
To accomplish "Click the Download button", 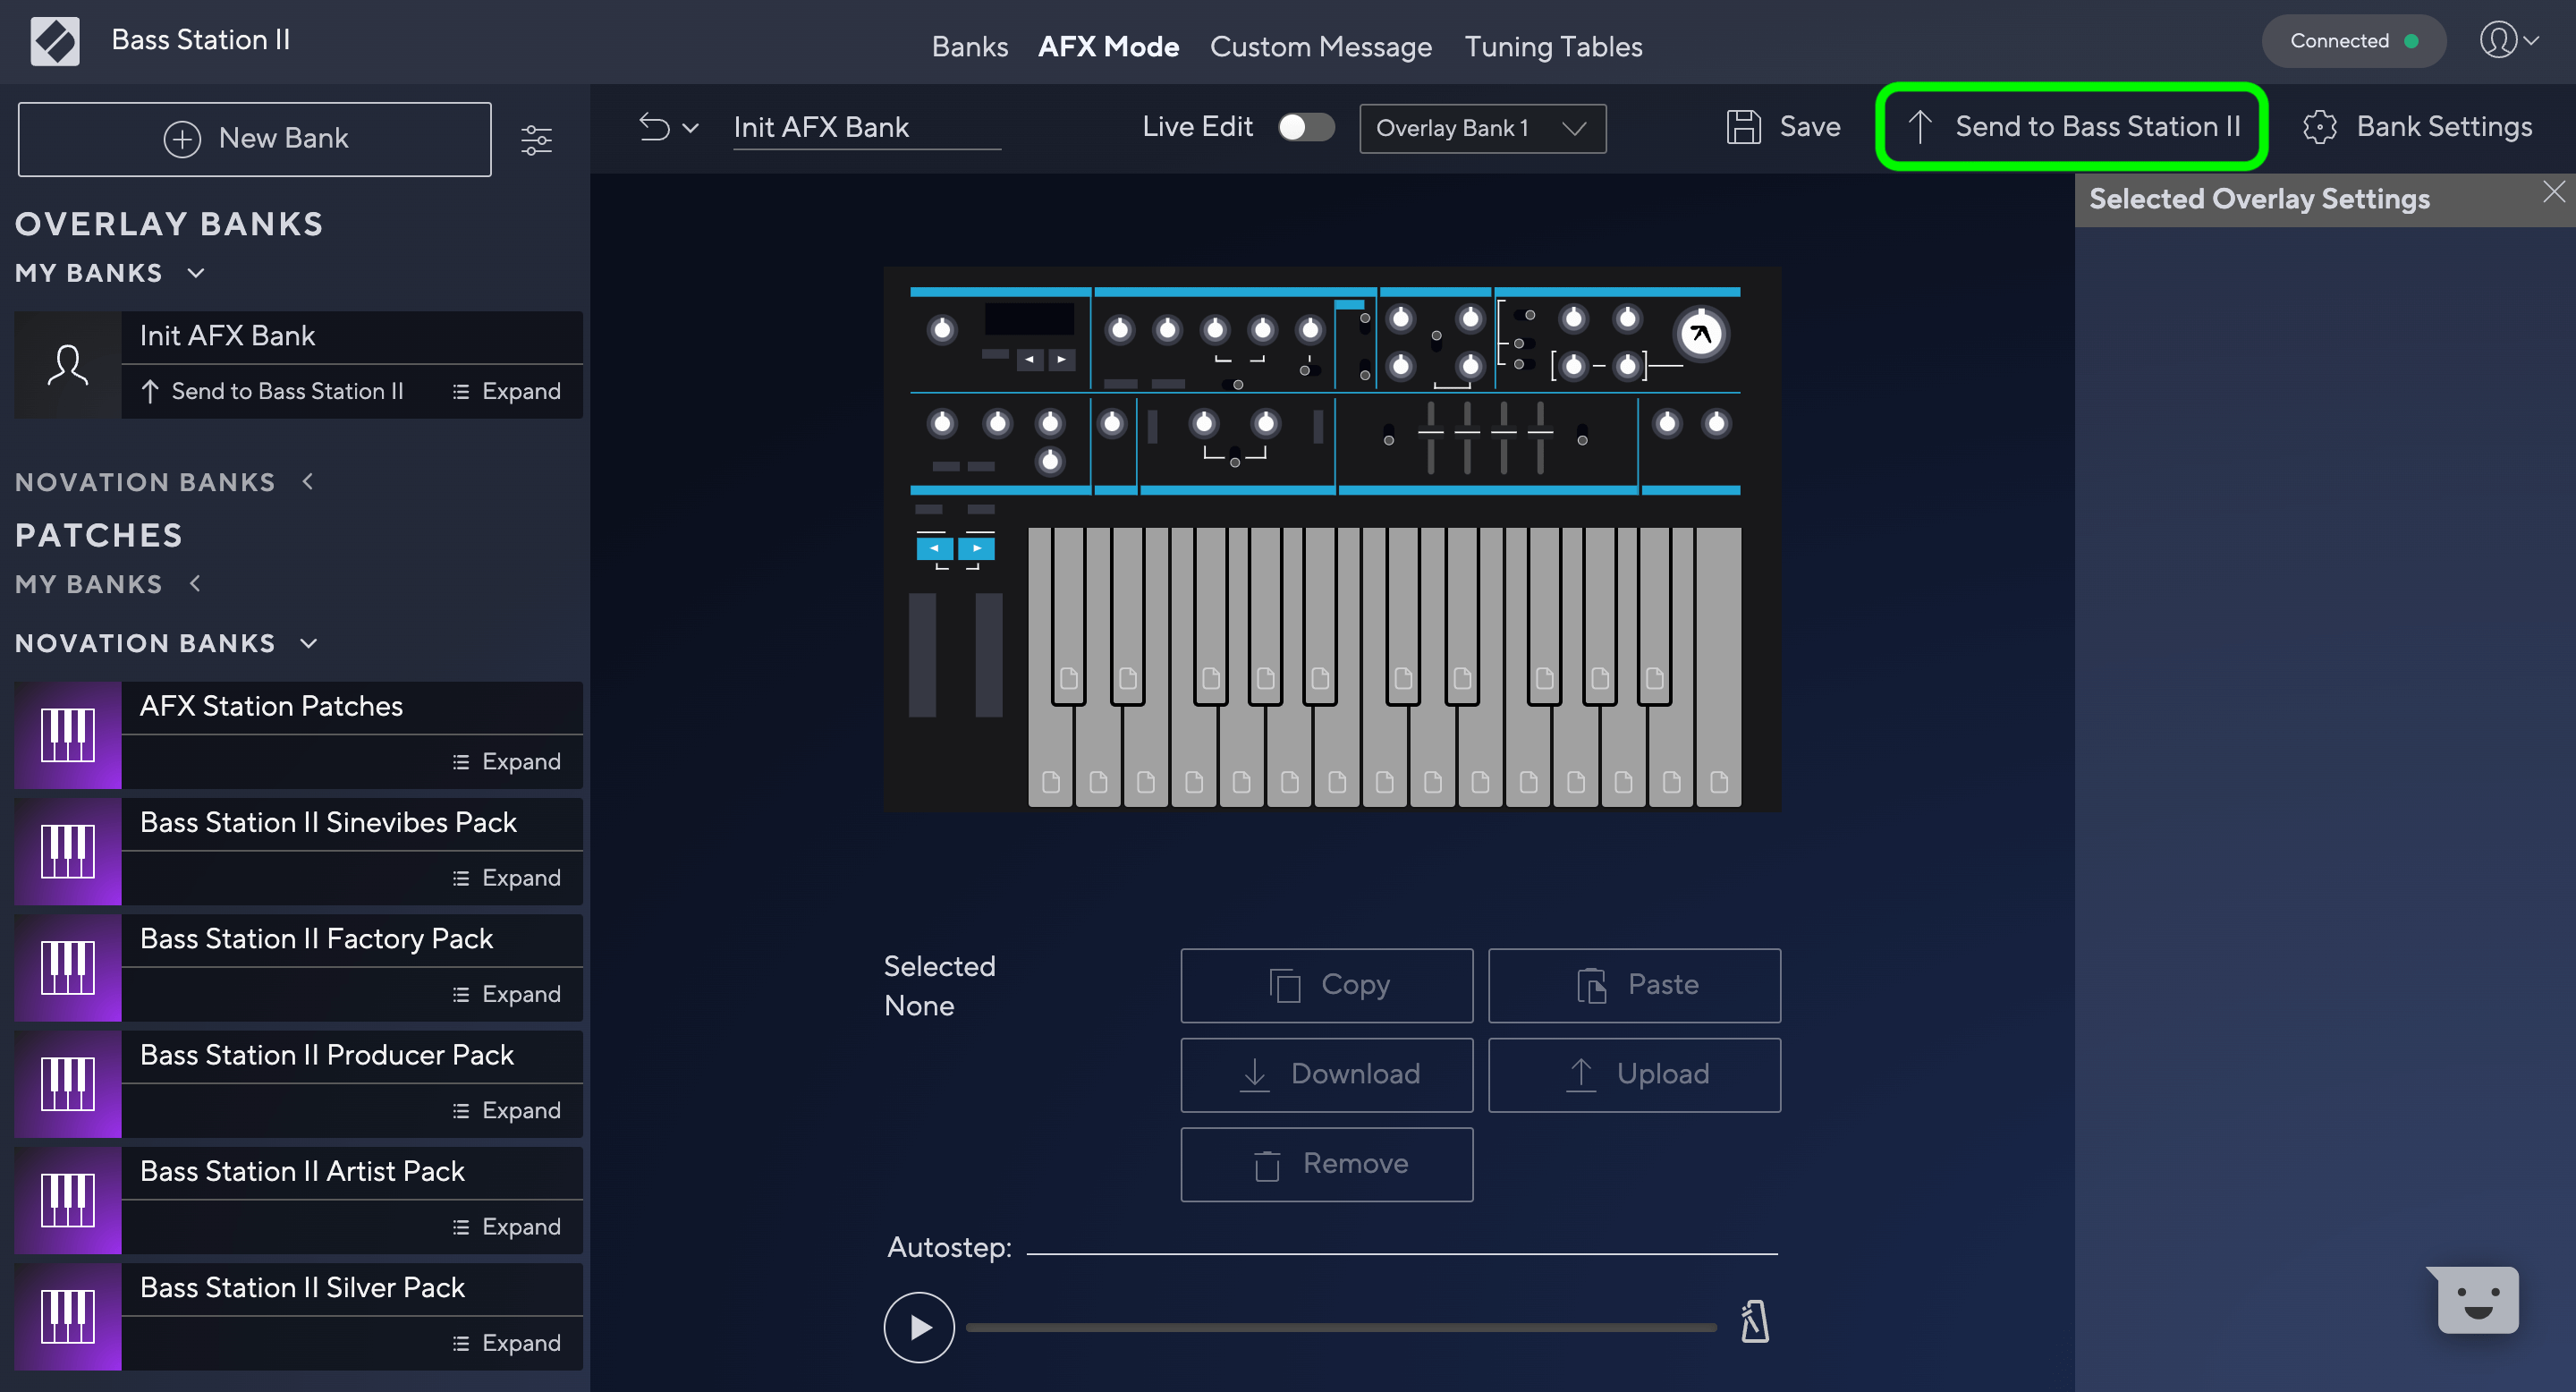I will [x=1326, y=1074].
